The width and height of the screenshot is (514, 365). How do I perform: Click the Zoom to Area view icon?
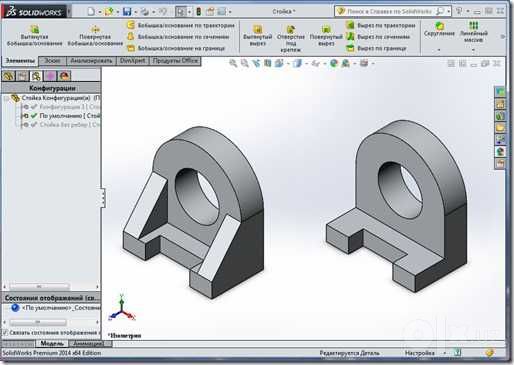coord(245,63)
